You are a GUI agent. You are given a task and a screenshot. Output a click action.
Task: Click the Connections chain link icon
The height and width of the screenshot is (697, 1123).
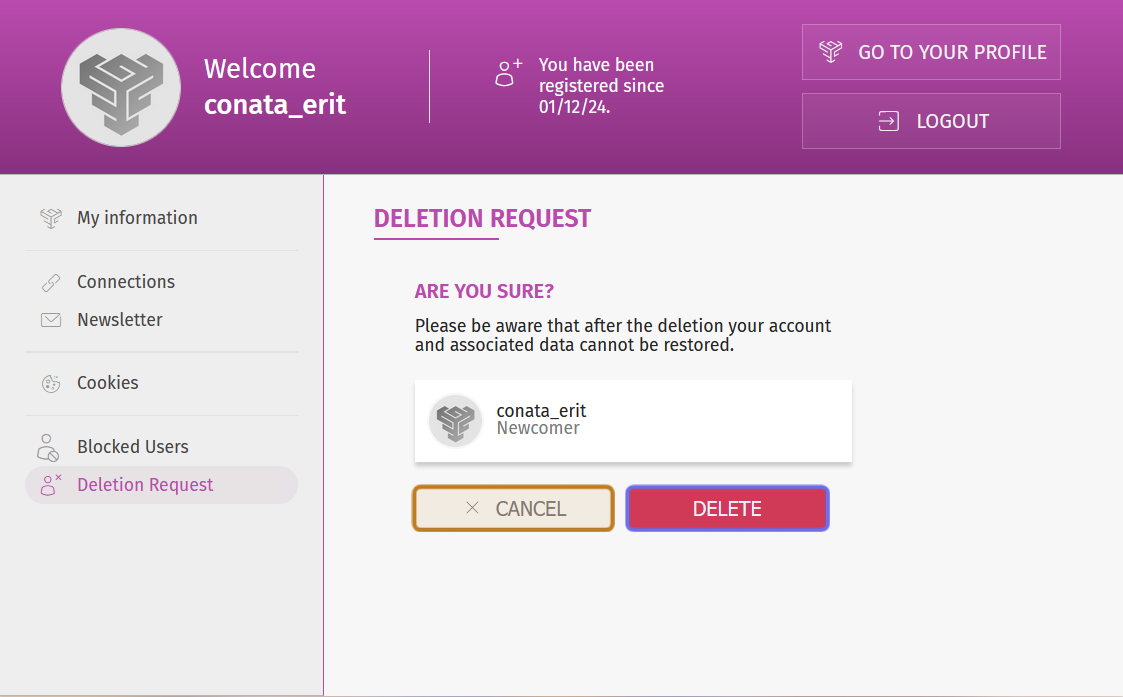click(51, 282)
